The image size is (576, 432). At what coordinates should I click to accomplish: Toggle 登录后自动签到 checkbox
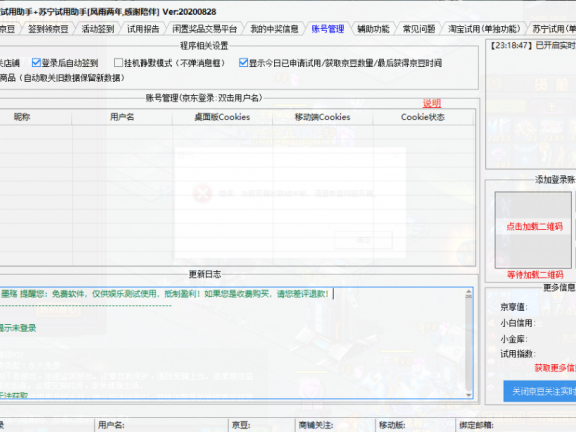click(36, 63)
